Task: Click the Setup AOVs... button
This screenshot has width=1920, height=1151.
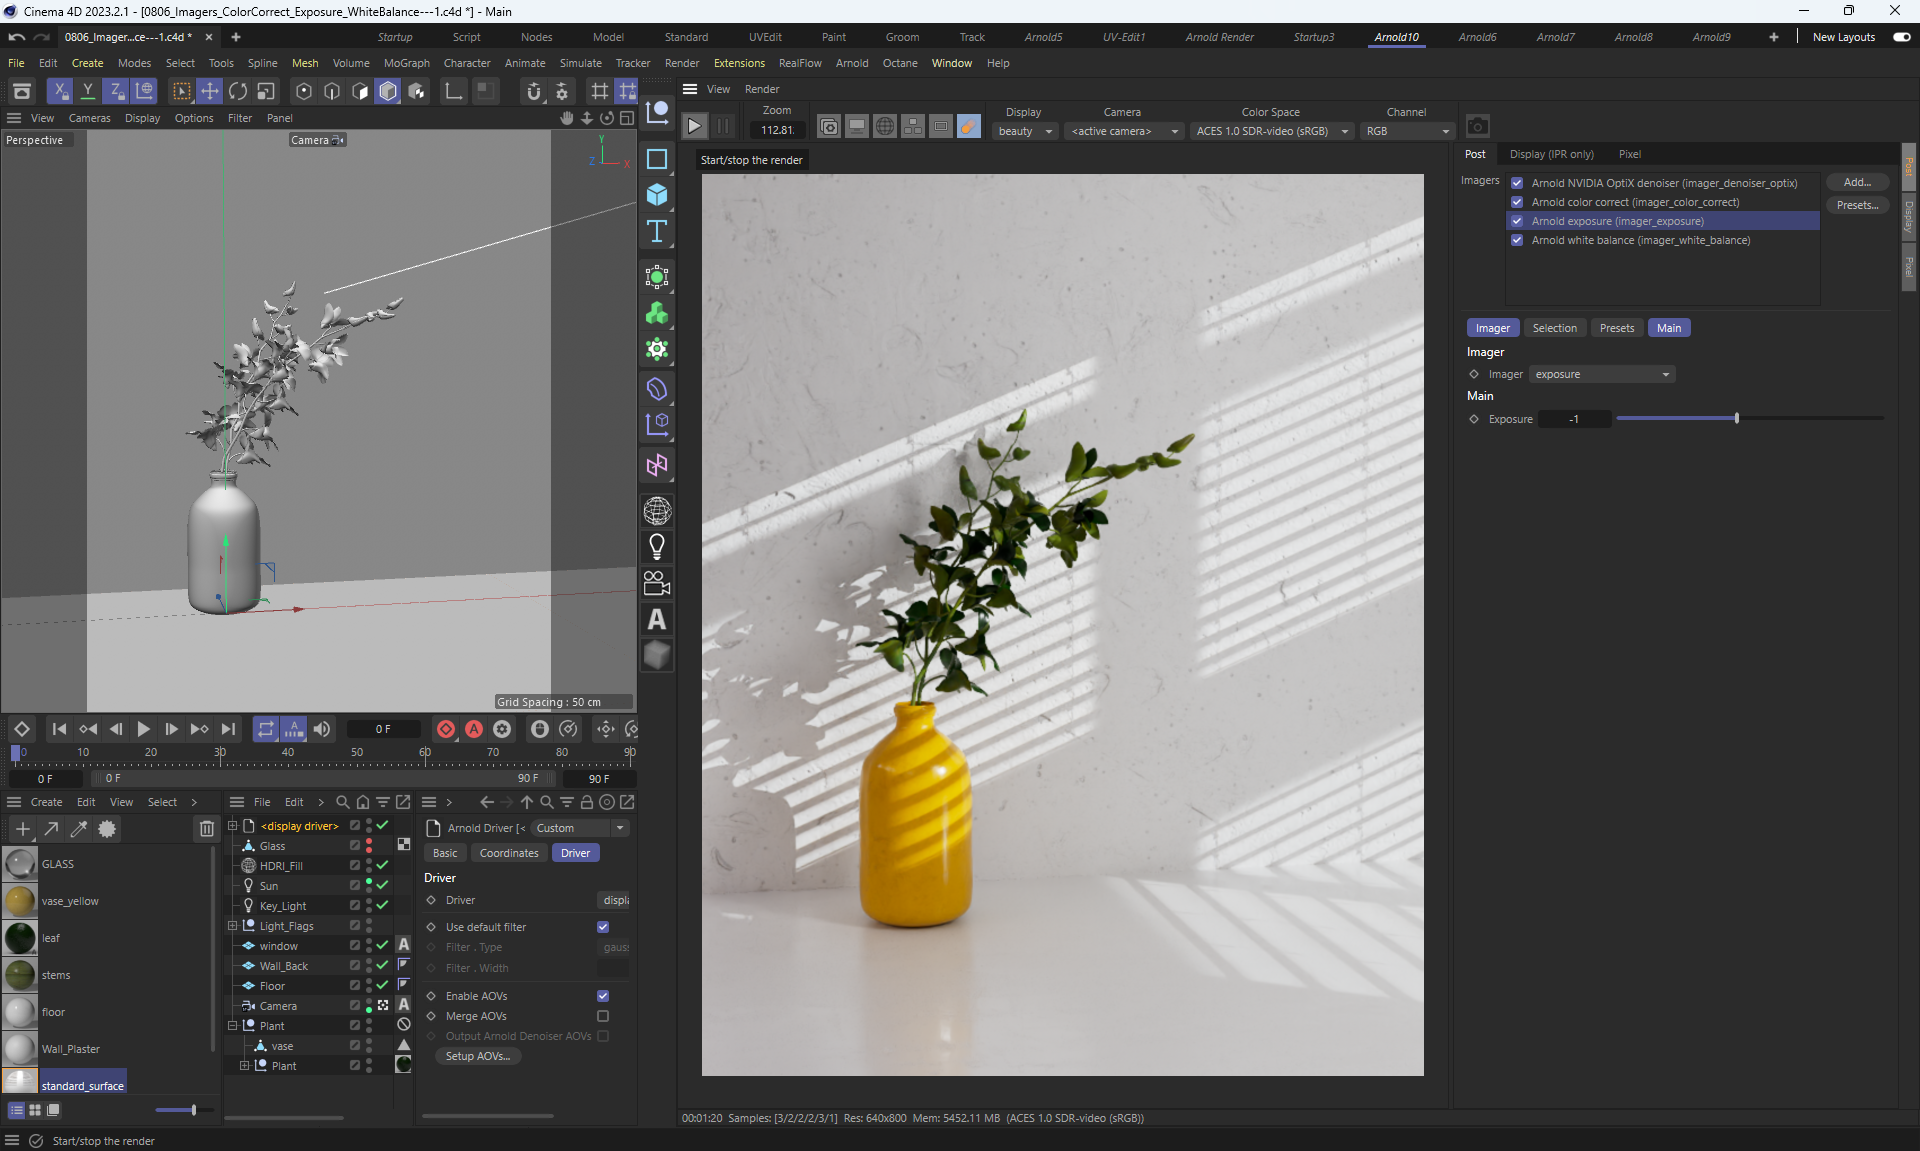Action: click(477, 1056)
